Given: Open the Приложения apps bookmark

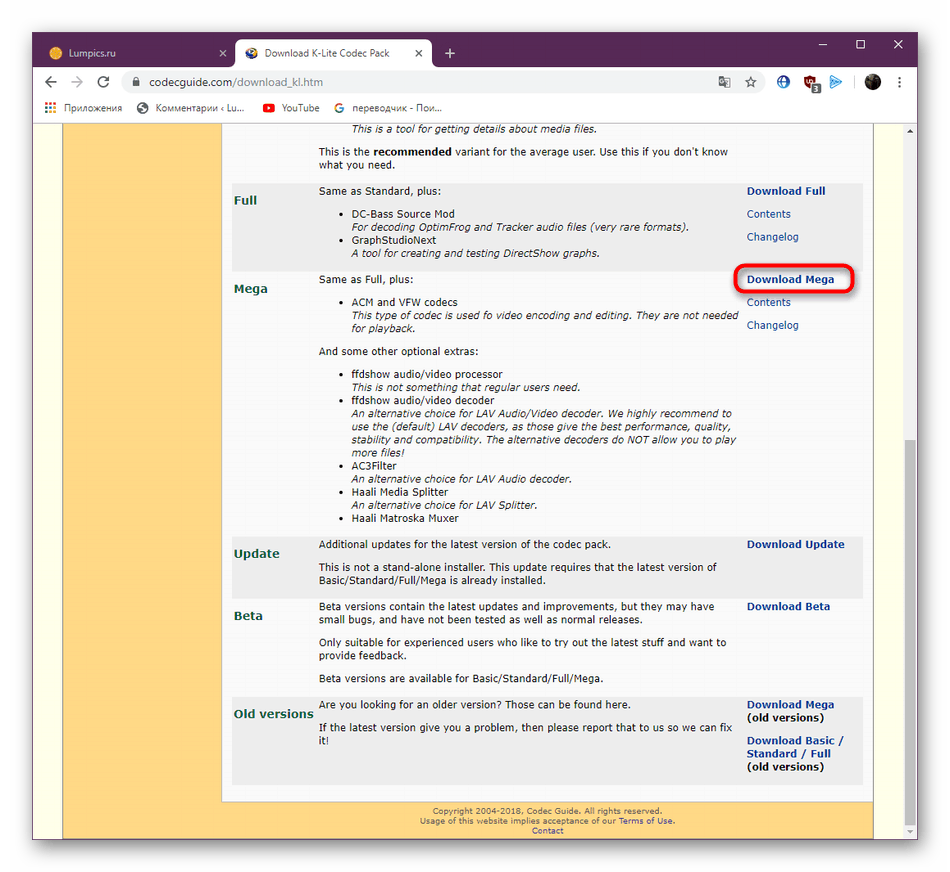Looking at the screenshot, I should click(x=84, y=108).
